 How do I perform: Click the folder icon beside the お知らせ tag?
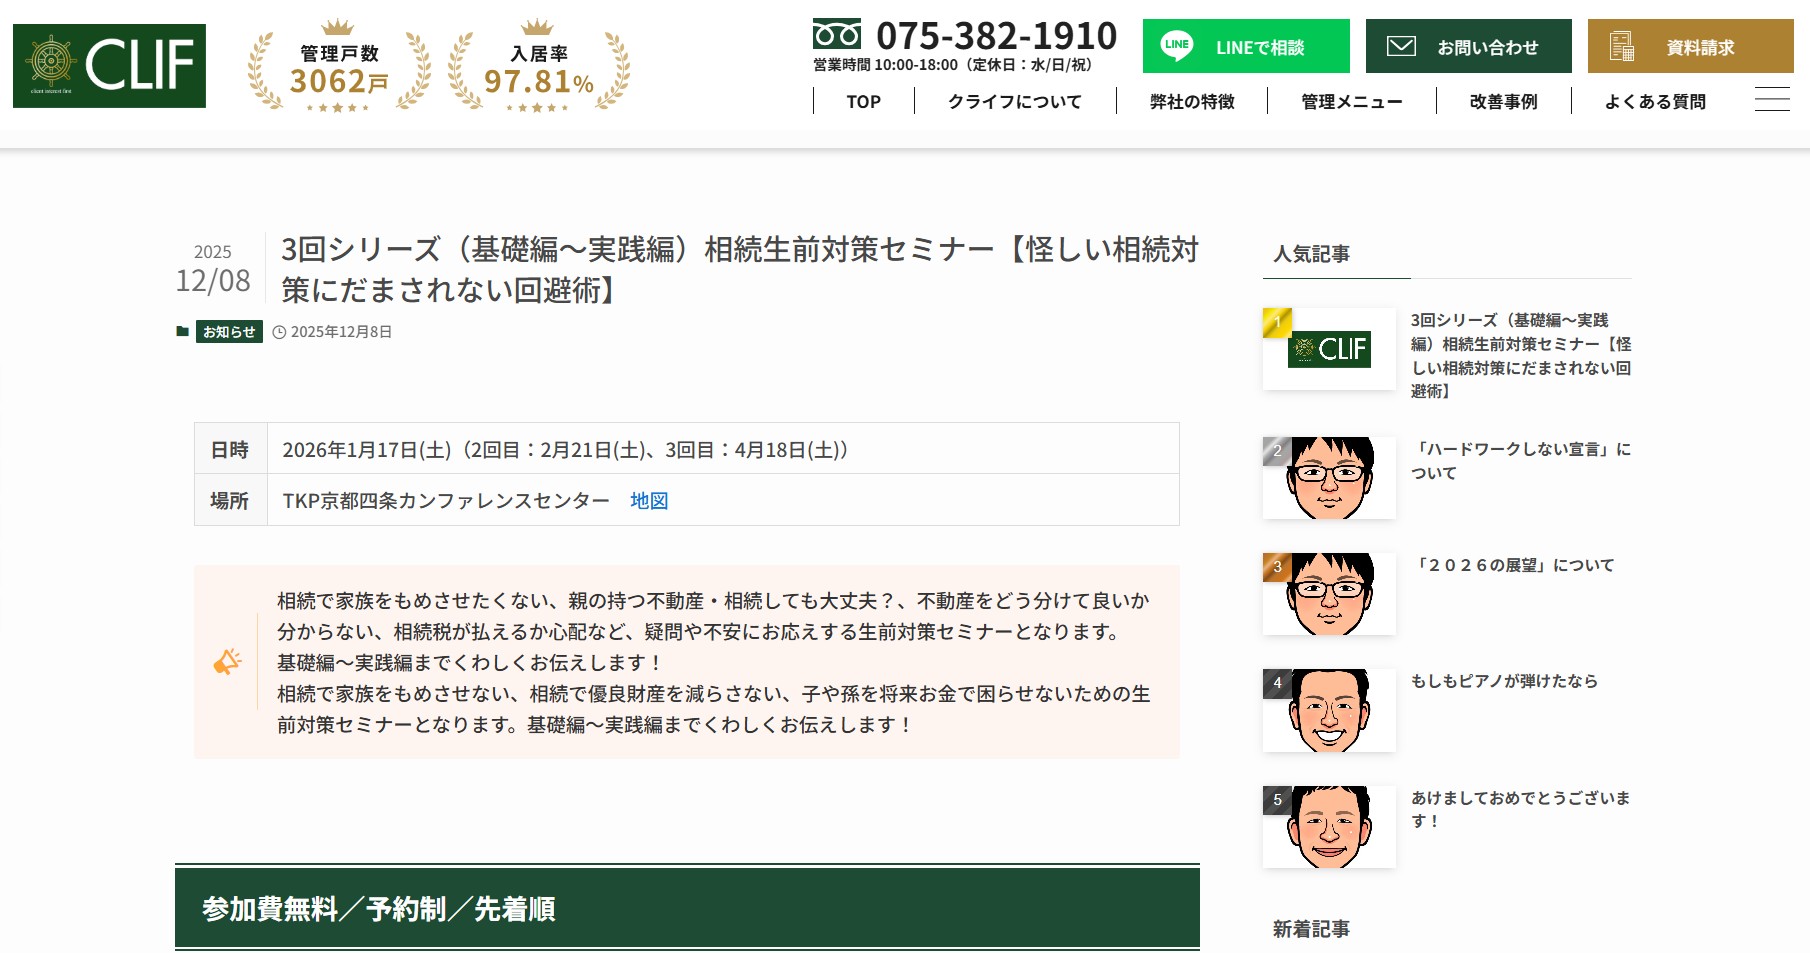click(182, 332)
